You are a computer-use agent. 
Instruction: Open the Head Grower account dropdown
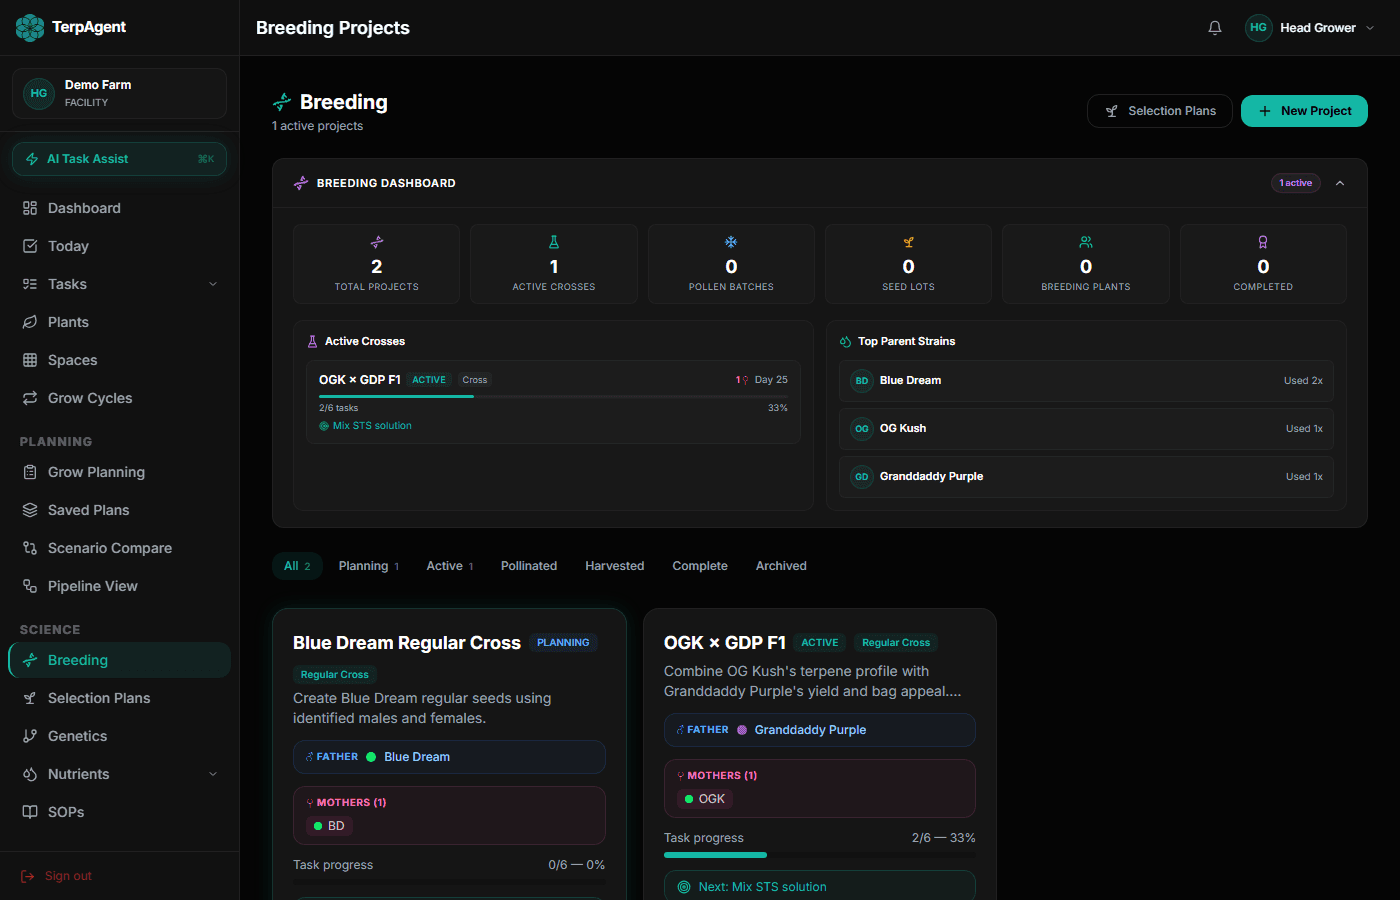pyautogui.click(x=1310, y=27)
